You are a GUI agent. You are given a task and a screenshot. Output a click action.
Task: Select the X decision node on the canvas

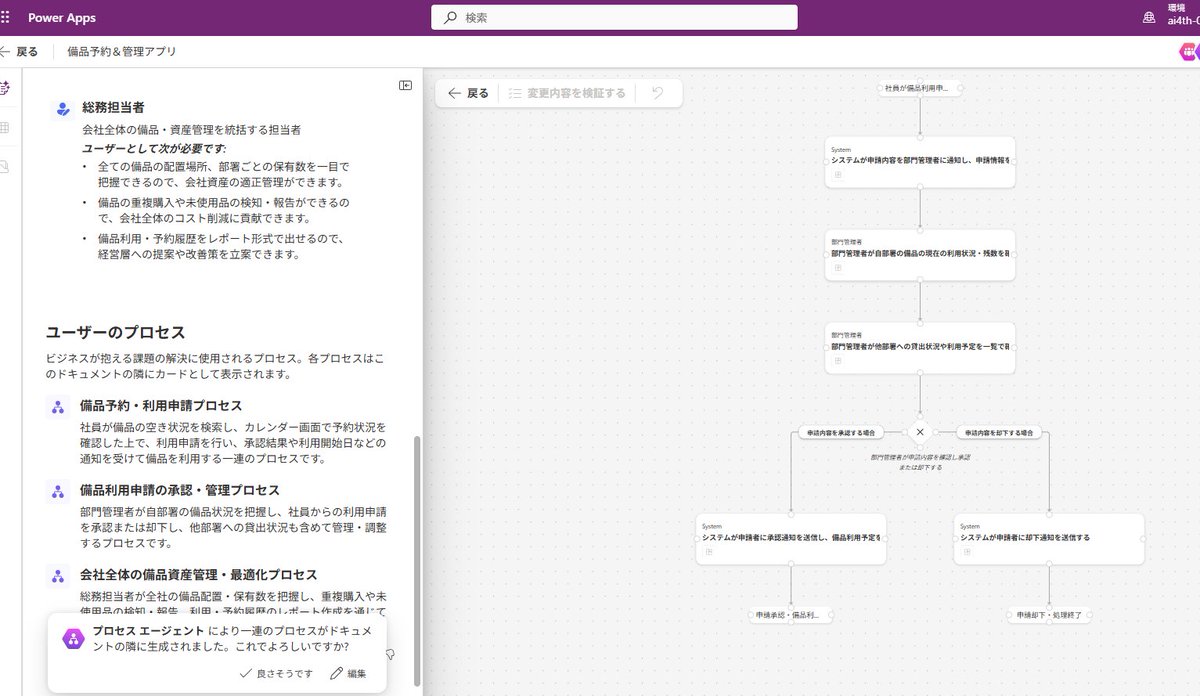click(x=920, y=433)
